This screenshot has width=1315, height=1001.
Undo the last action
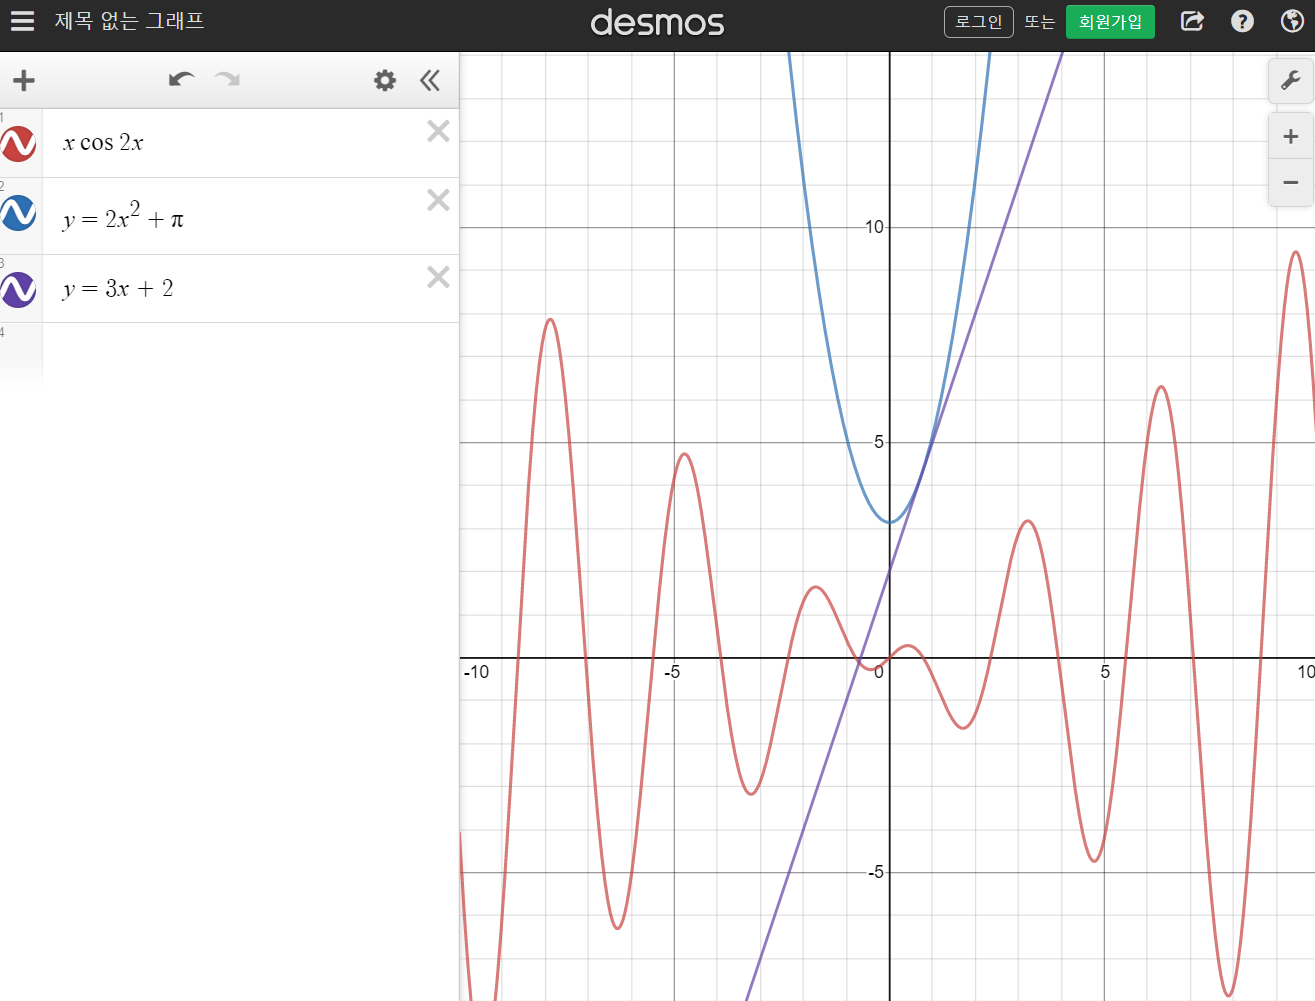tap(181, 80)
